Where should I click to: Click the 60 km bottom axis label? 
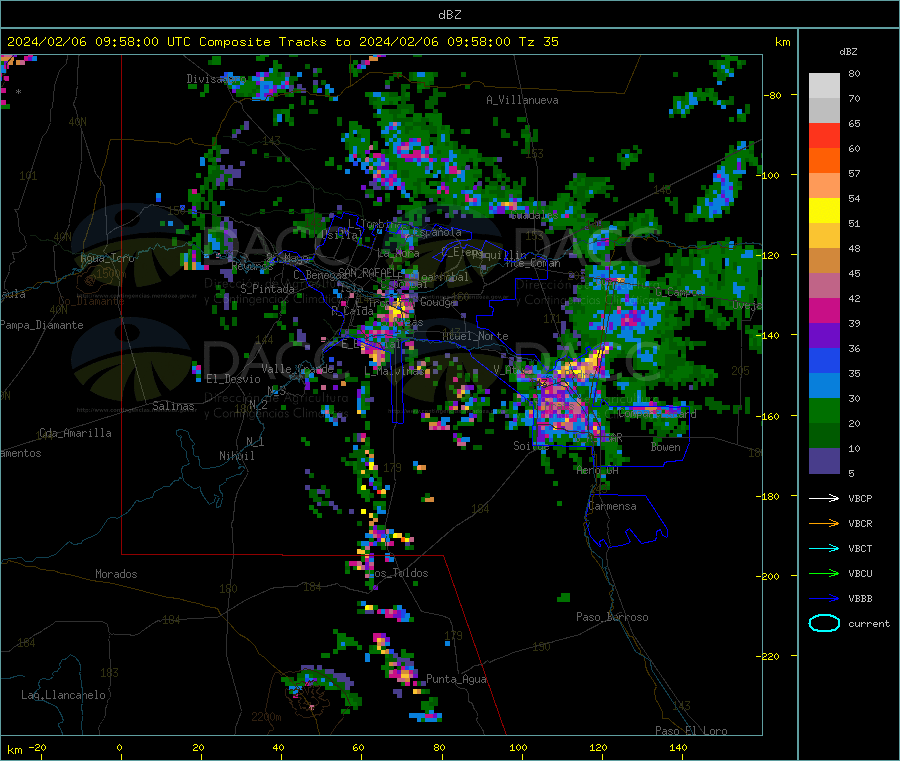[x=358, y=747]
